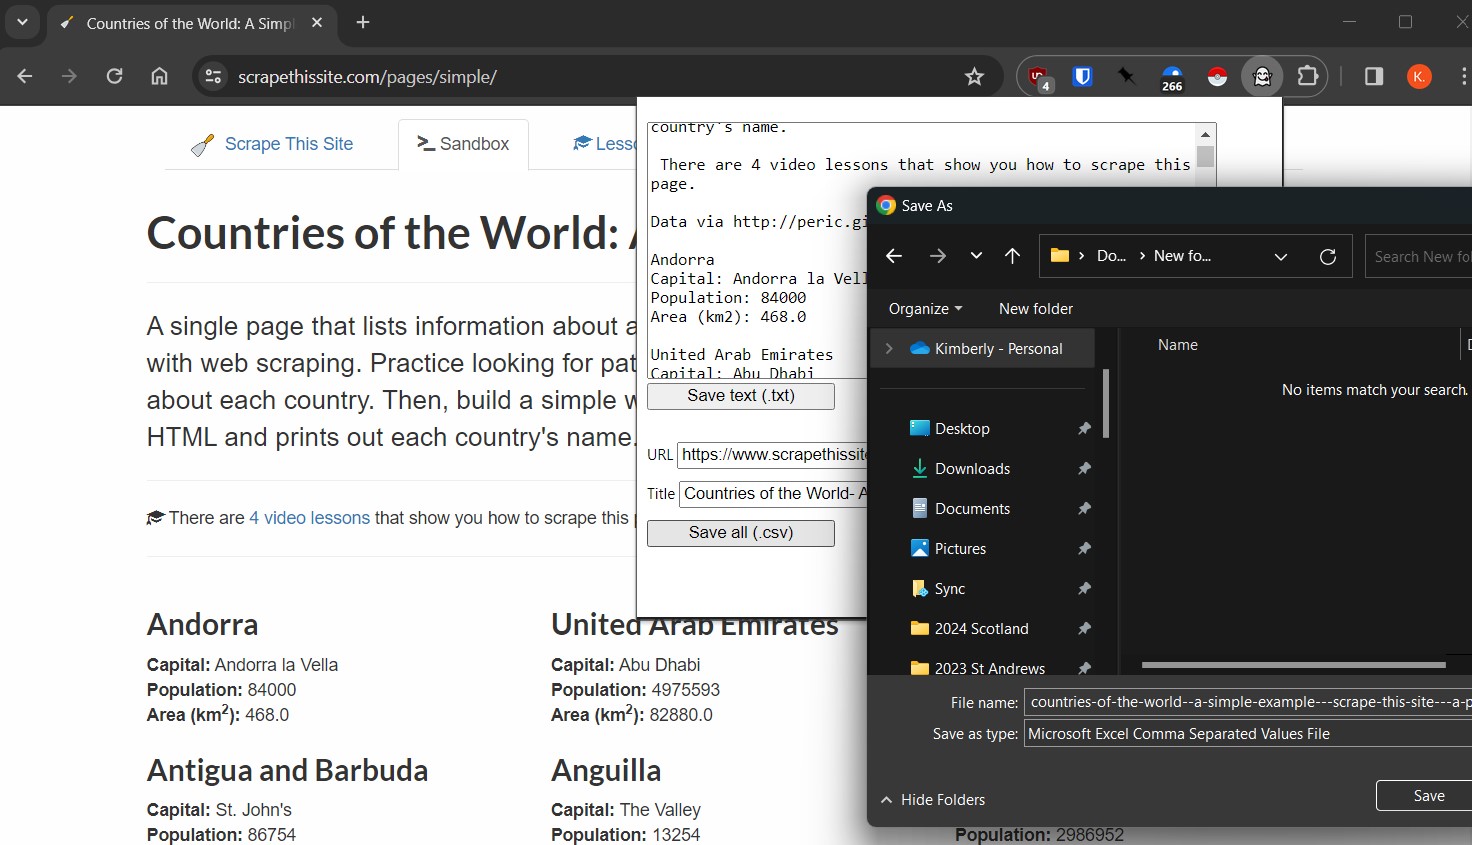Go back in browser history
1472x845 pixels.
[x=25, y=76]
